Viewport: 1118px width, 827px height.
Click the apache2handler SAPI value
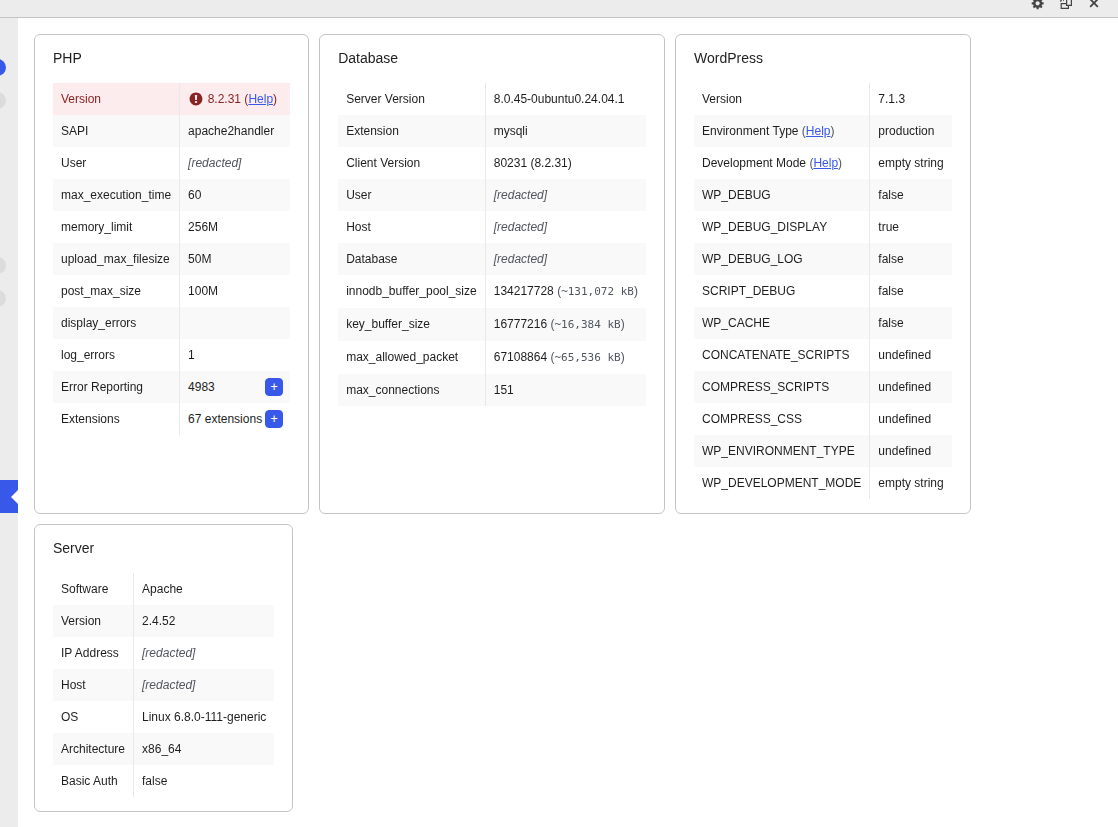pyautogui.click(x=231, y=131)
